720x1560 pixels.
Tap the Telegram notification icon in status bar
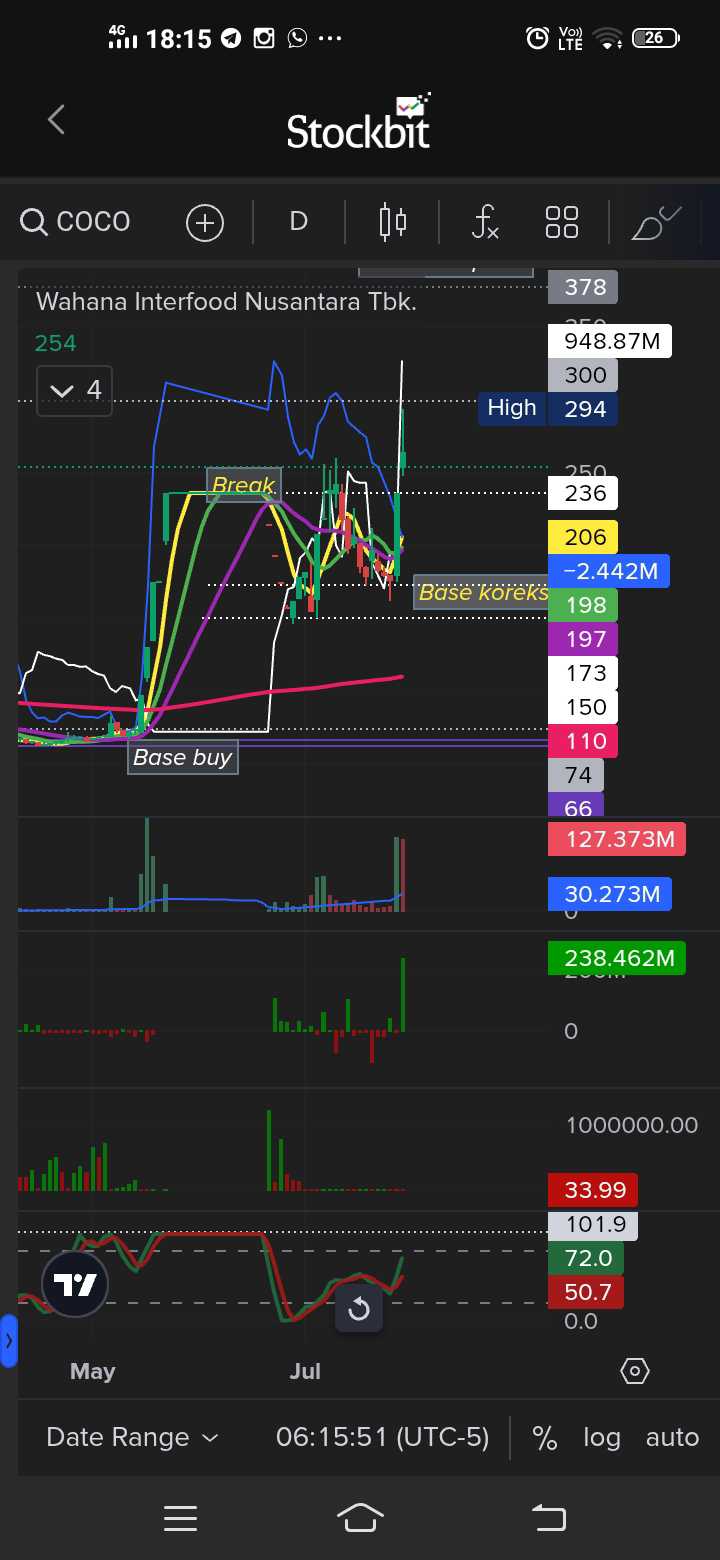click(x=231, y=39)
